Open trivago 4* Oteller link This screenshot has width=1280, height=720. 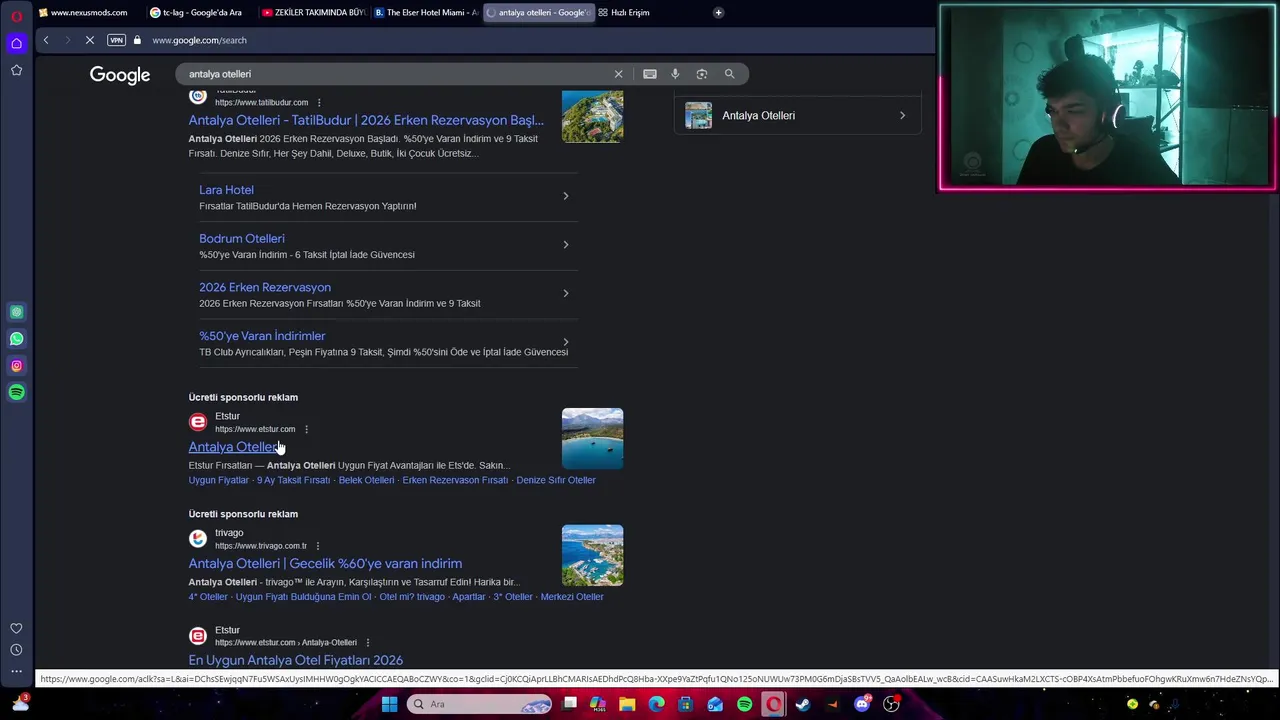click(x=208, y=597)
